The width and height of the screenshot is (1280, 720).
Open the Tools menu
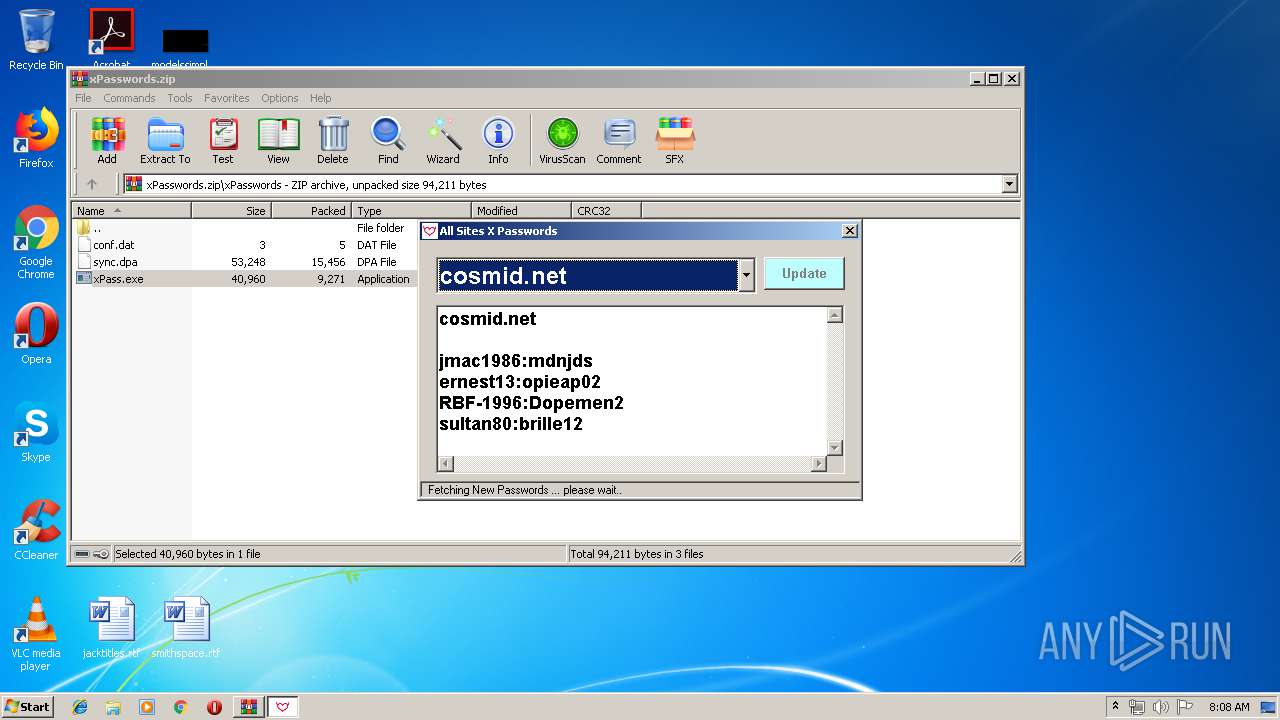(x=180, y=98)
